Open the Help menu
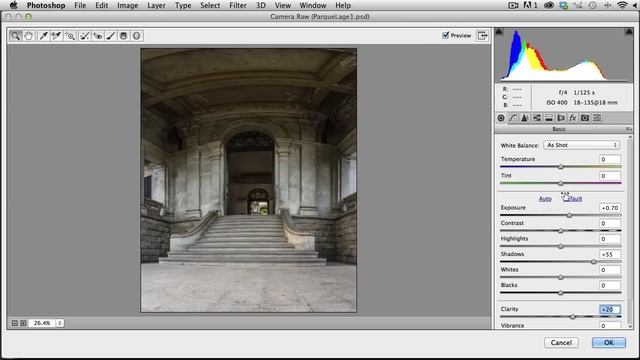The image size is (640, 360). pos(343,5)
